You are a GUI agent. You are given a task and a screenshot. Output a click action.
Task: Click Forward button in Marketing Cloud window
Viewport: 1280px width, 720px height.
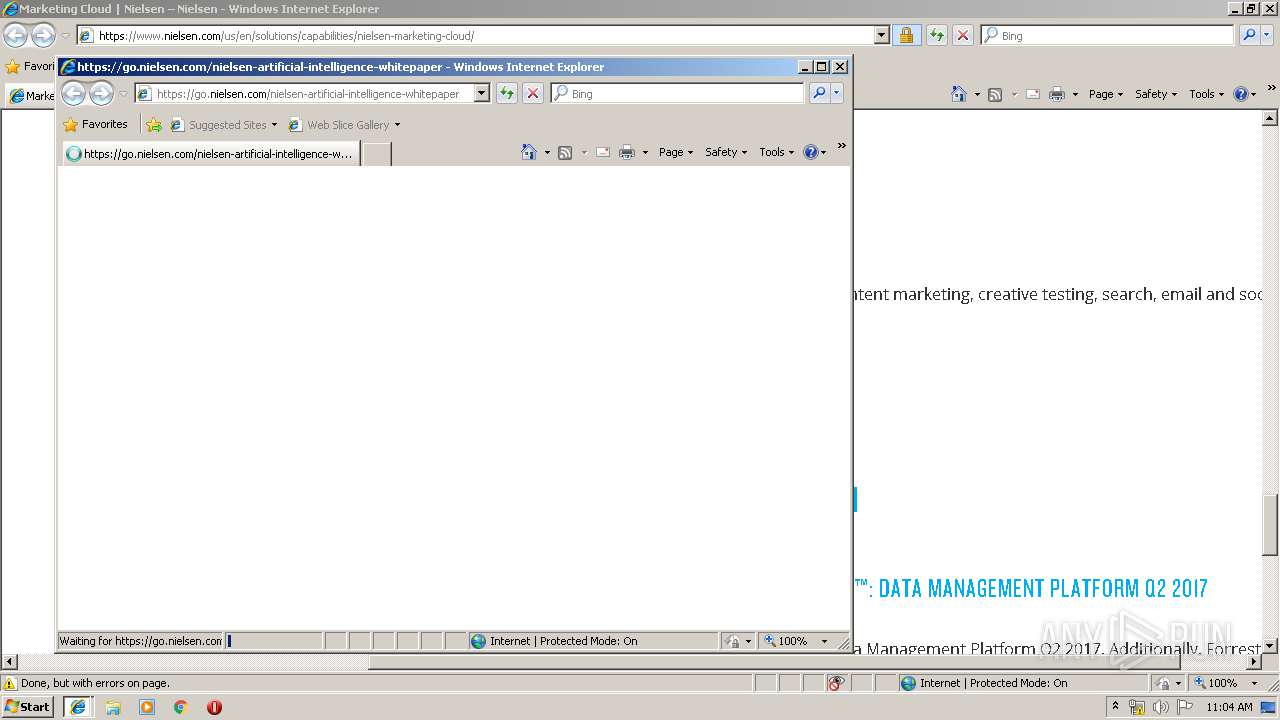click(43, 36)
